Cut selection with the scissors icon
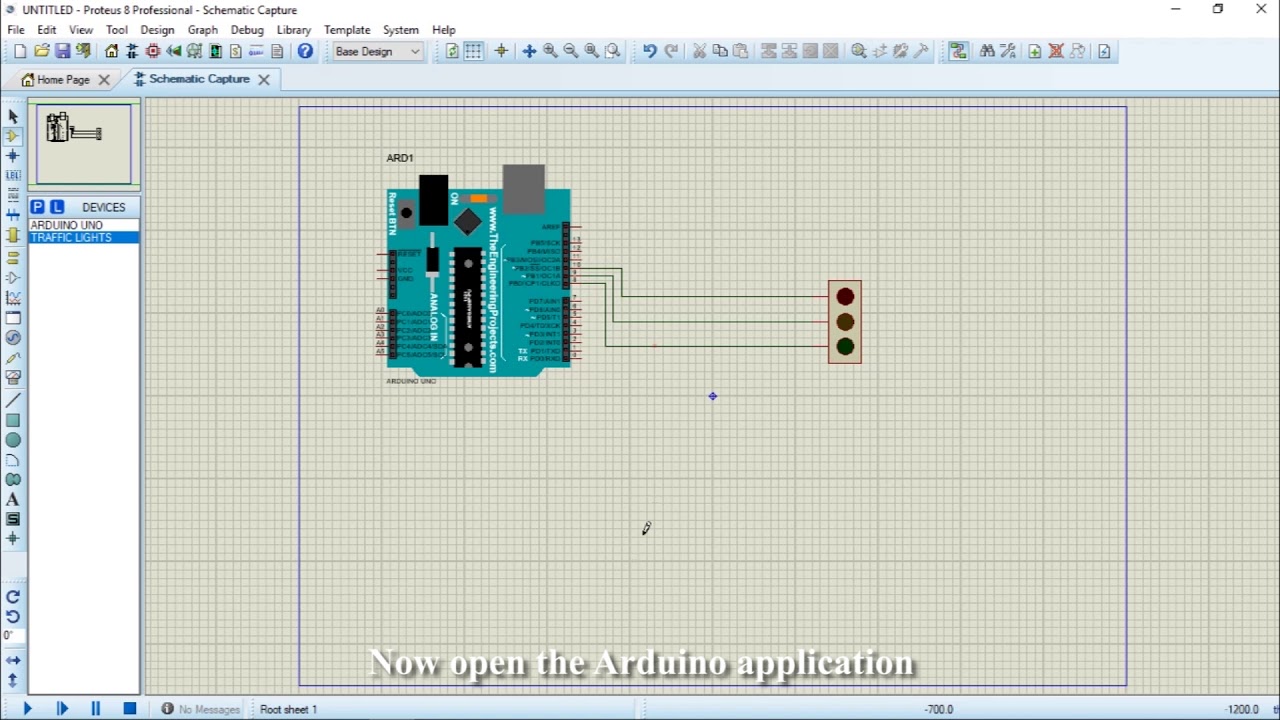This screenshot has width=1280, height=720. (699, 51)
